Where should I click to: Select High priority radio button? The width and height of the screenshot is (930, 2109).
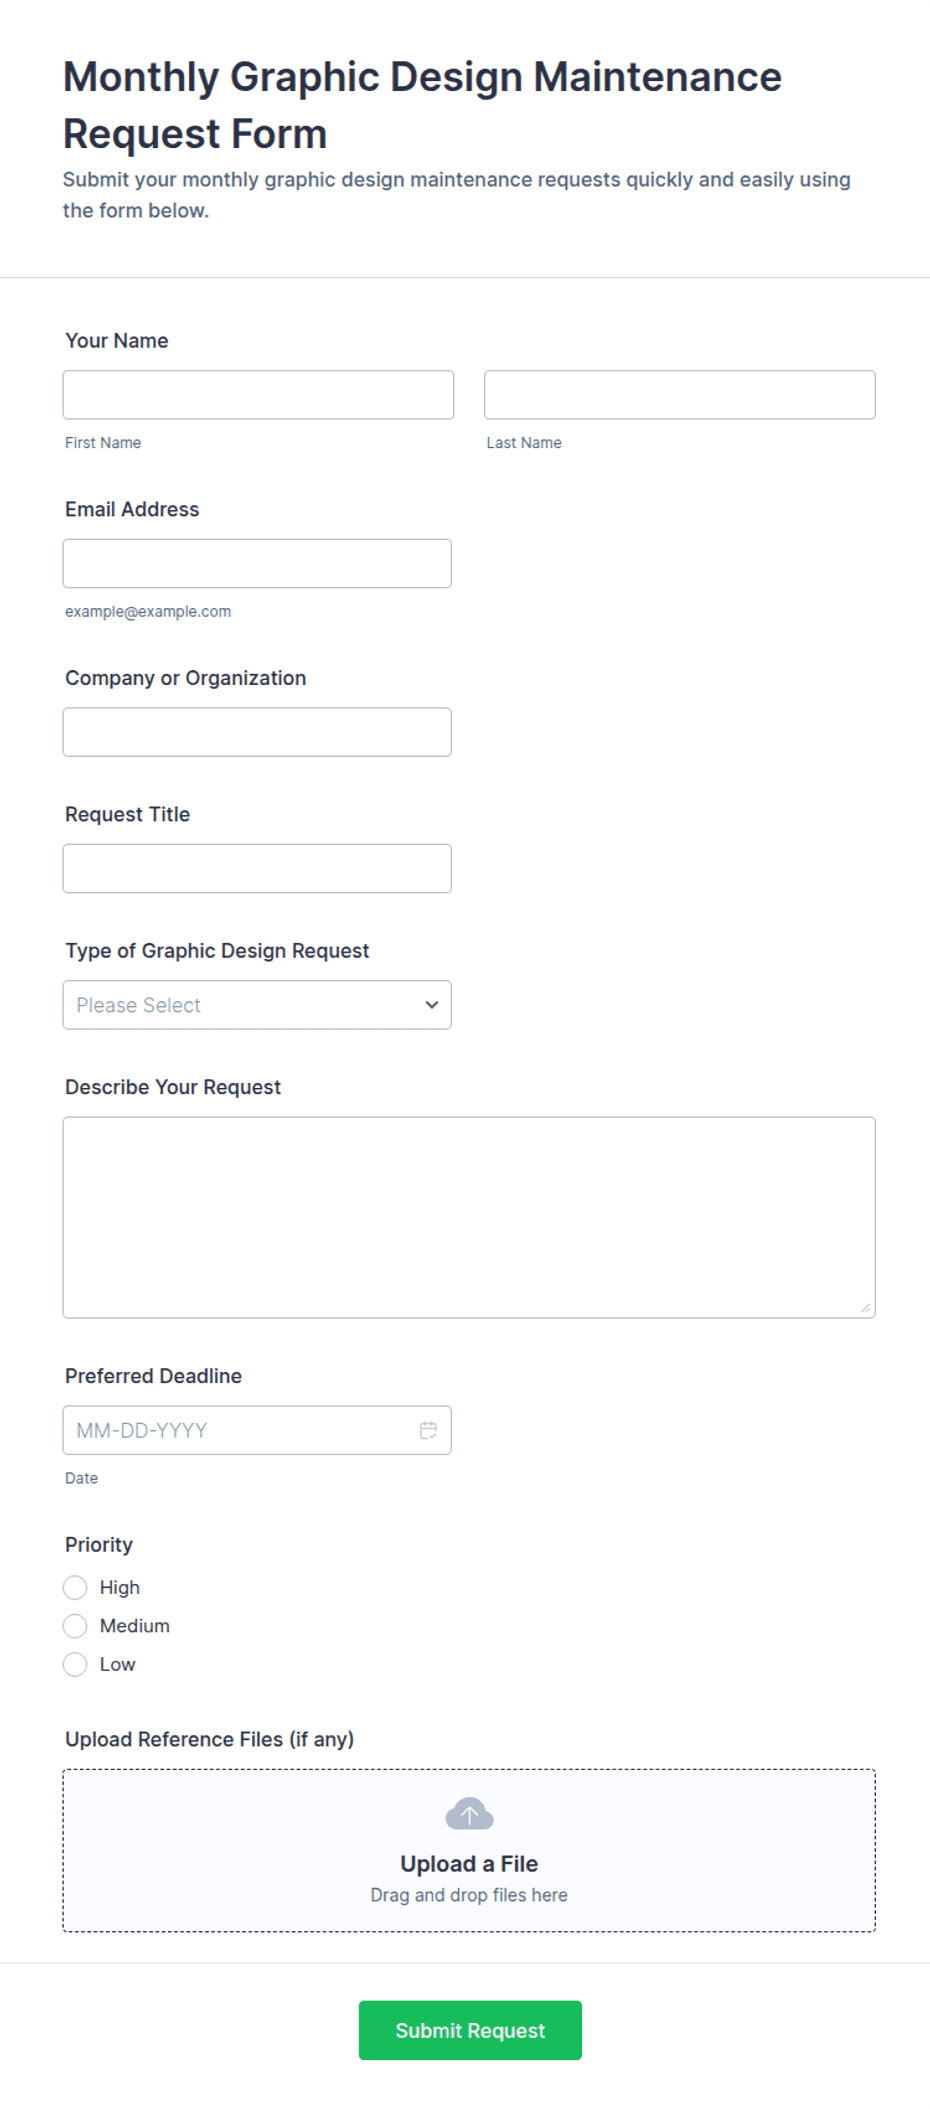click(75, 1588)
